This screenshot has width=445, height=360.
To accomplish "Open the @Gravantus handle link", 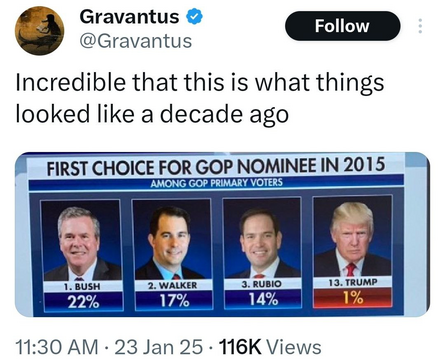I will [x=136, y=41].
